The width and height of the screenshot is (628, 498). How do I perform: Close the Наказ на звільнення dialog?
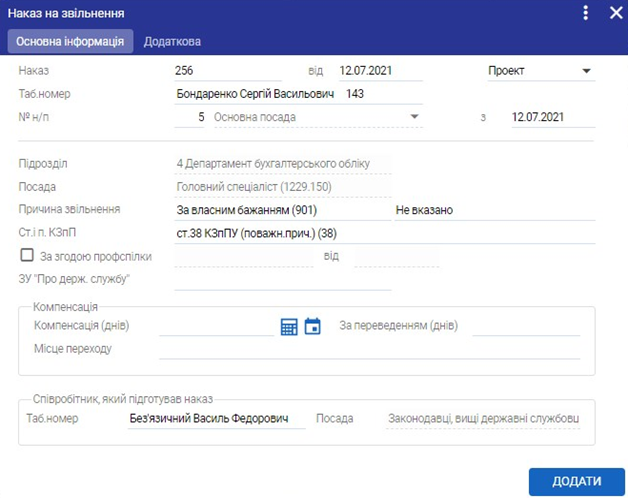tap(615, 13)
